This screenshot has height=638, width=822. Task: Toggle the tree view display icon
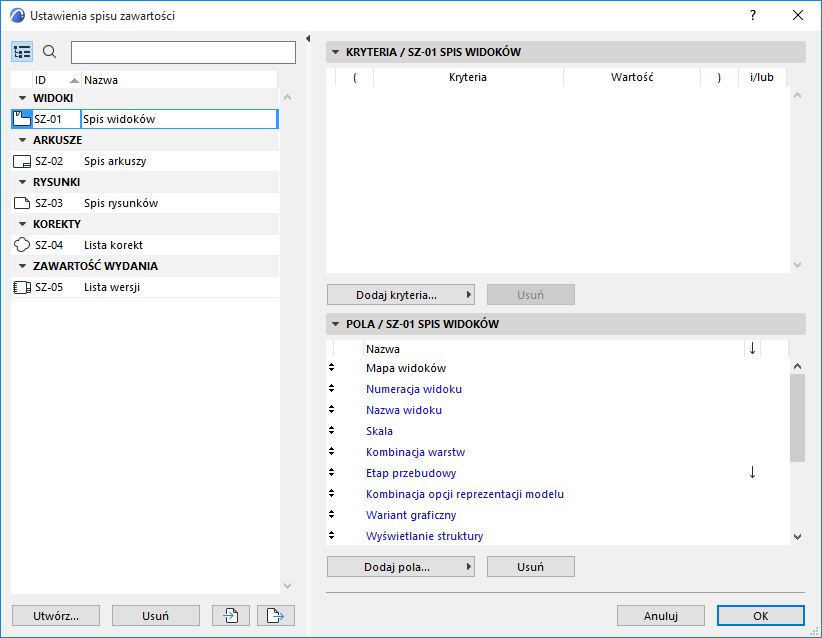click(x=22, y=52)
